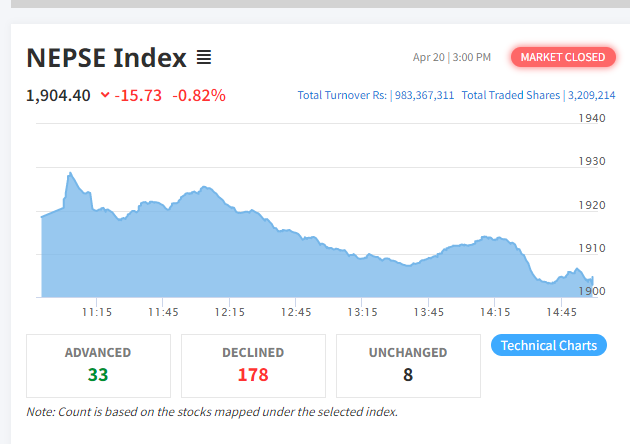This screenshot has height=444, width=630.
Task: Select the DECLINED stocks count box
Action: (x=253, y=365)
